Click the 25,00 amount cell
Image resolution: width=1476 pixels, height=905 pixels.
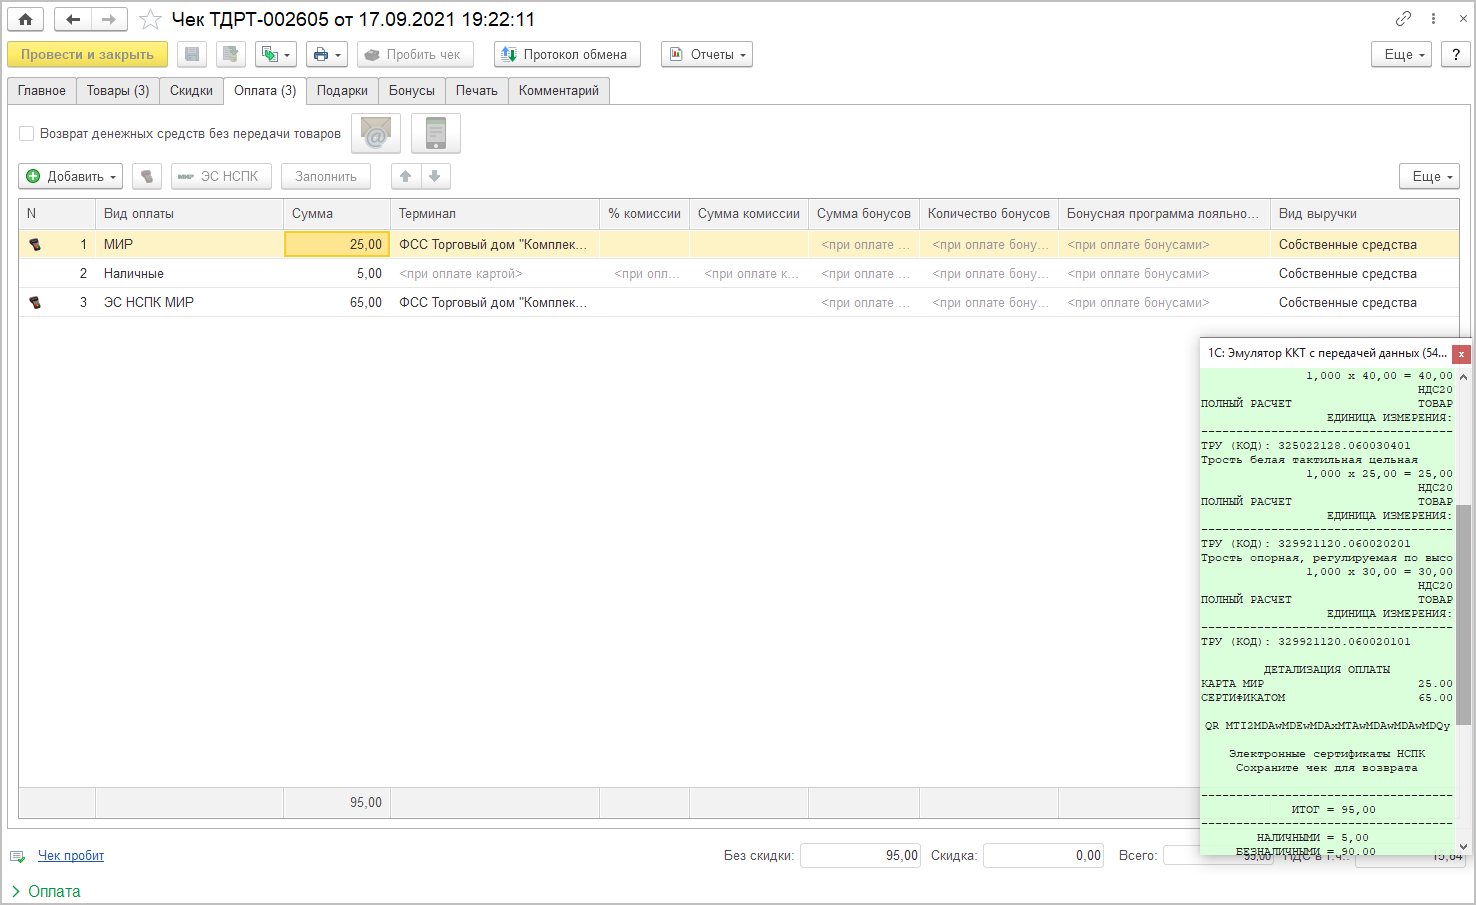[x=337, y=245]
